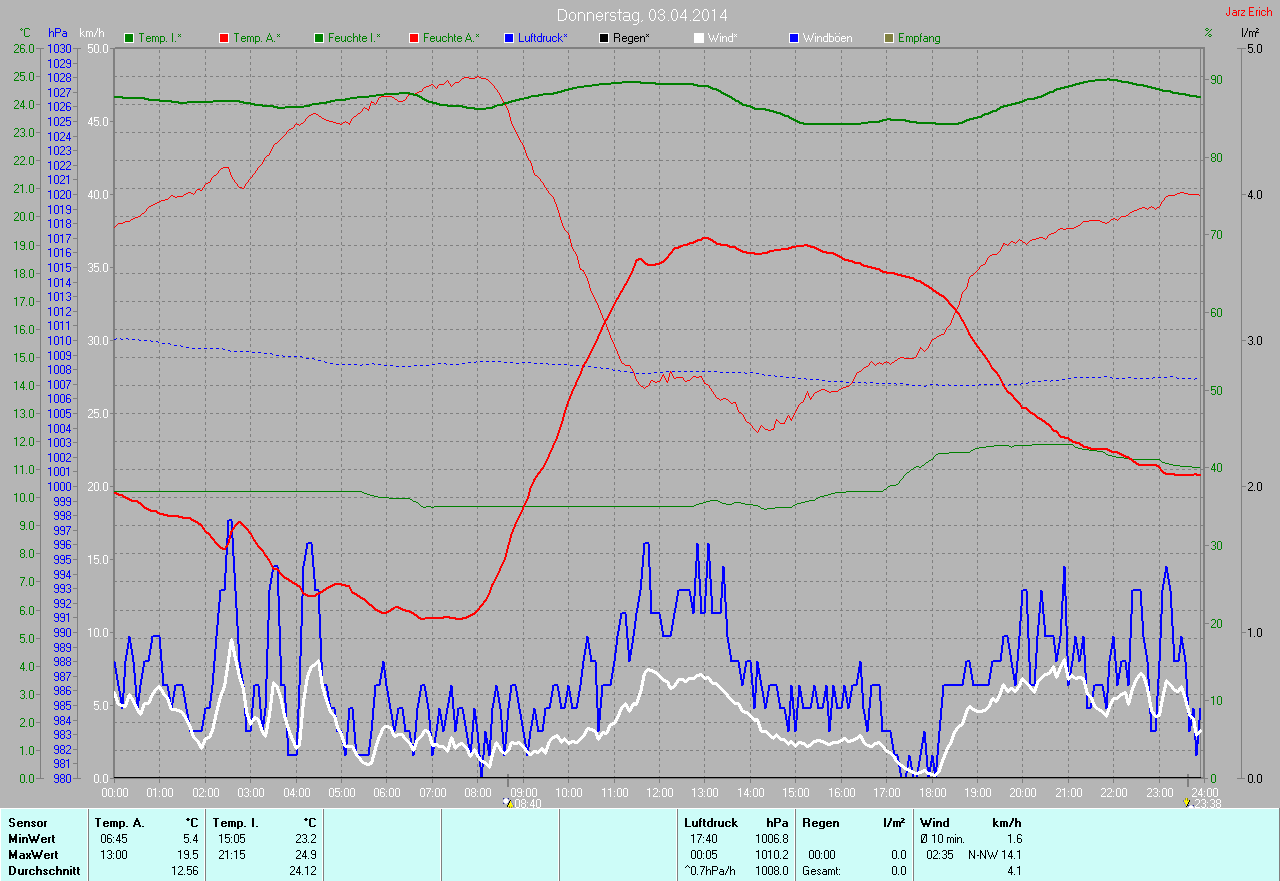Click the "Sensor" header in the statistics table
The image size is (1280, 881).
(x=27, y=822)
